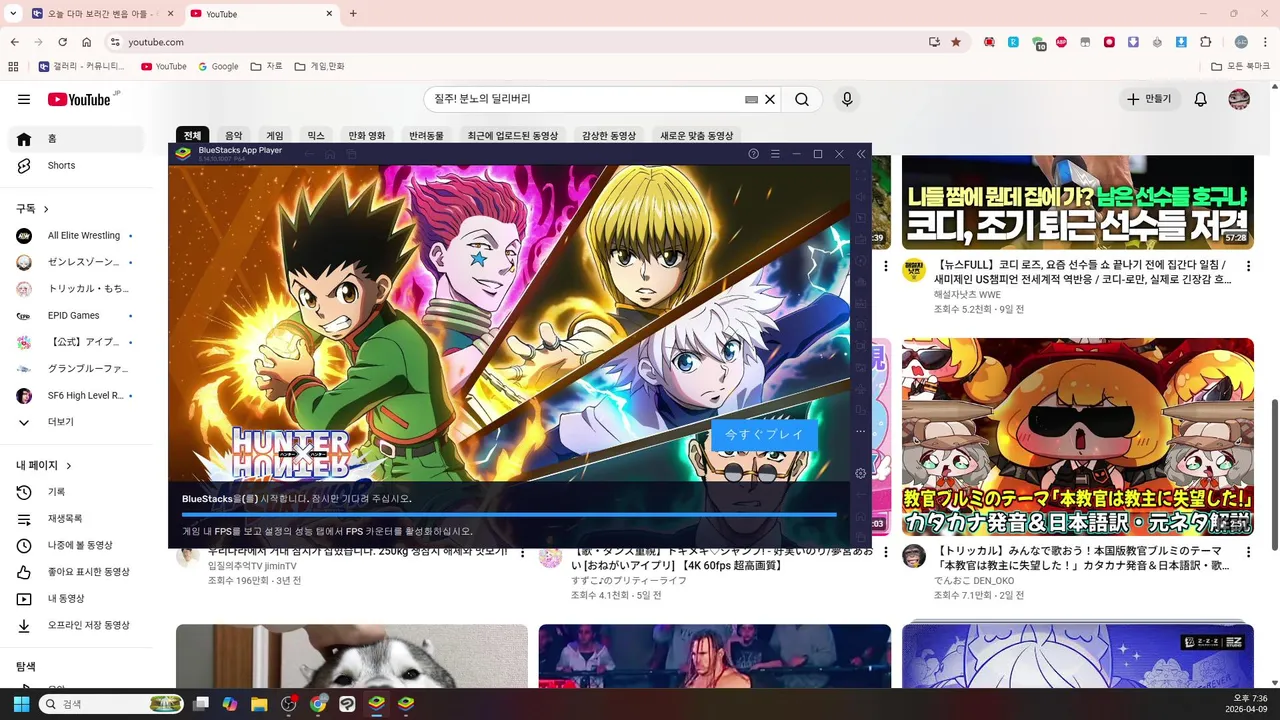
Task: Open the 자료 bookmarks folder
Action: [x=266, y=66]
